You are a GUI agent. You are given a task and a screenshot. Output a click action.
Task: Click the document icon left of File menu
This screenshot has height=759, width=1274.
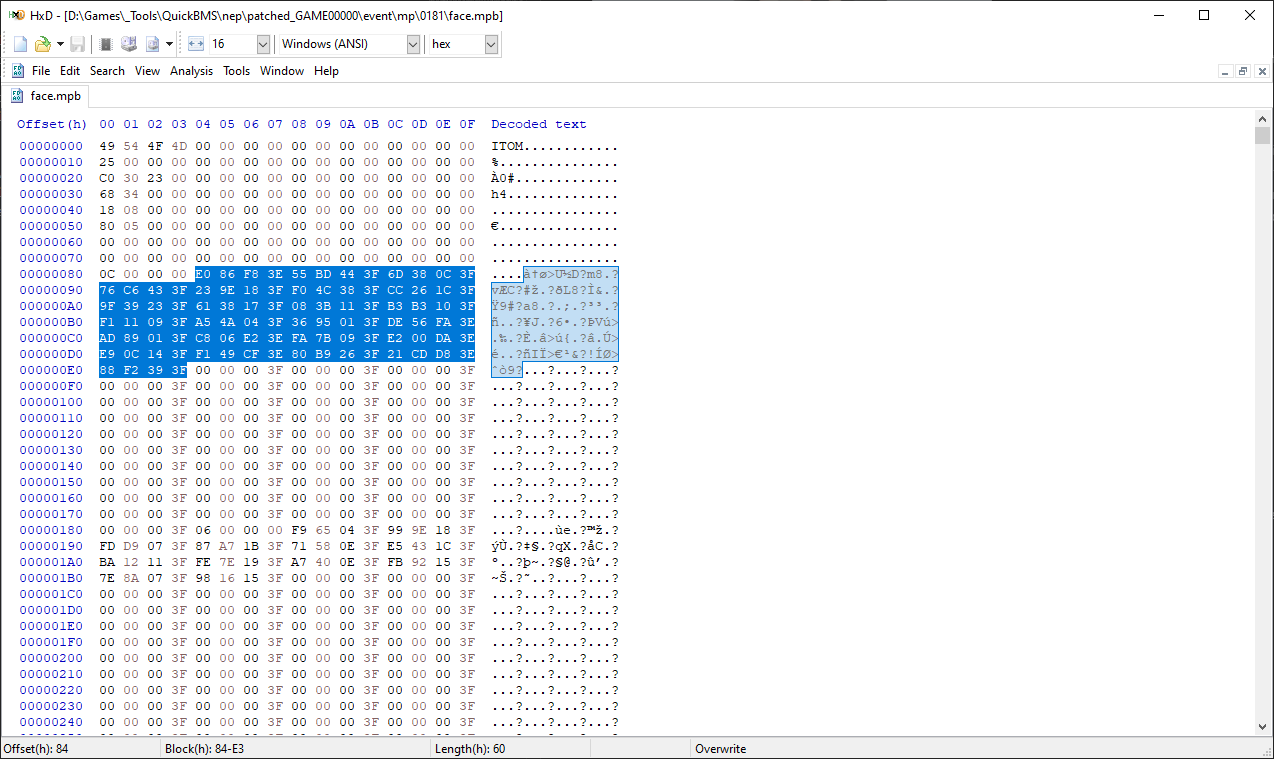pyautogui.click(x=17, y=71)
